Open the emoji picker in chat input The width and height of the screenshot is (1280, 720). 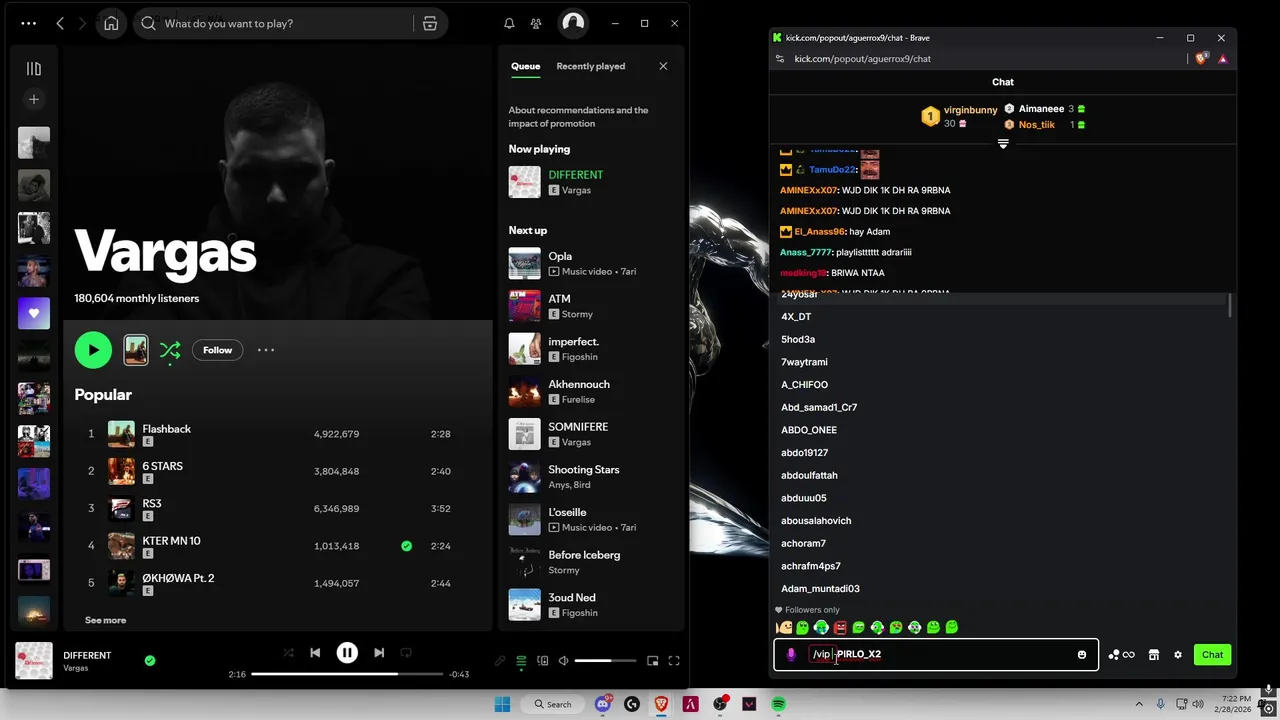click(x=1081, y=654)
